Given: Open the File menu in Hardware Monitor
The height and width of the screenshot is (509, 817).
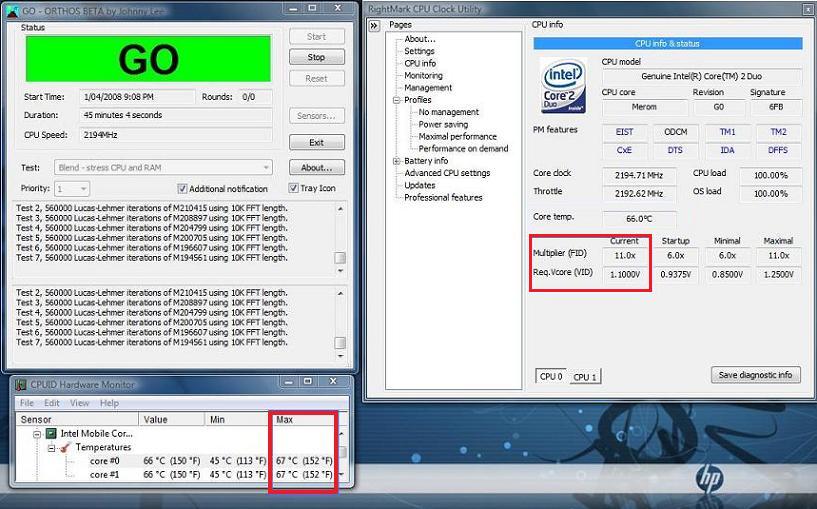Looking at the screenshot, I should tap(27, 403).
